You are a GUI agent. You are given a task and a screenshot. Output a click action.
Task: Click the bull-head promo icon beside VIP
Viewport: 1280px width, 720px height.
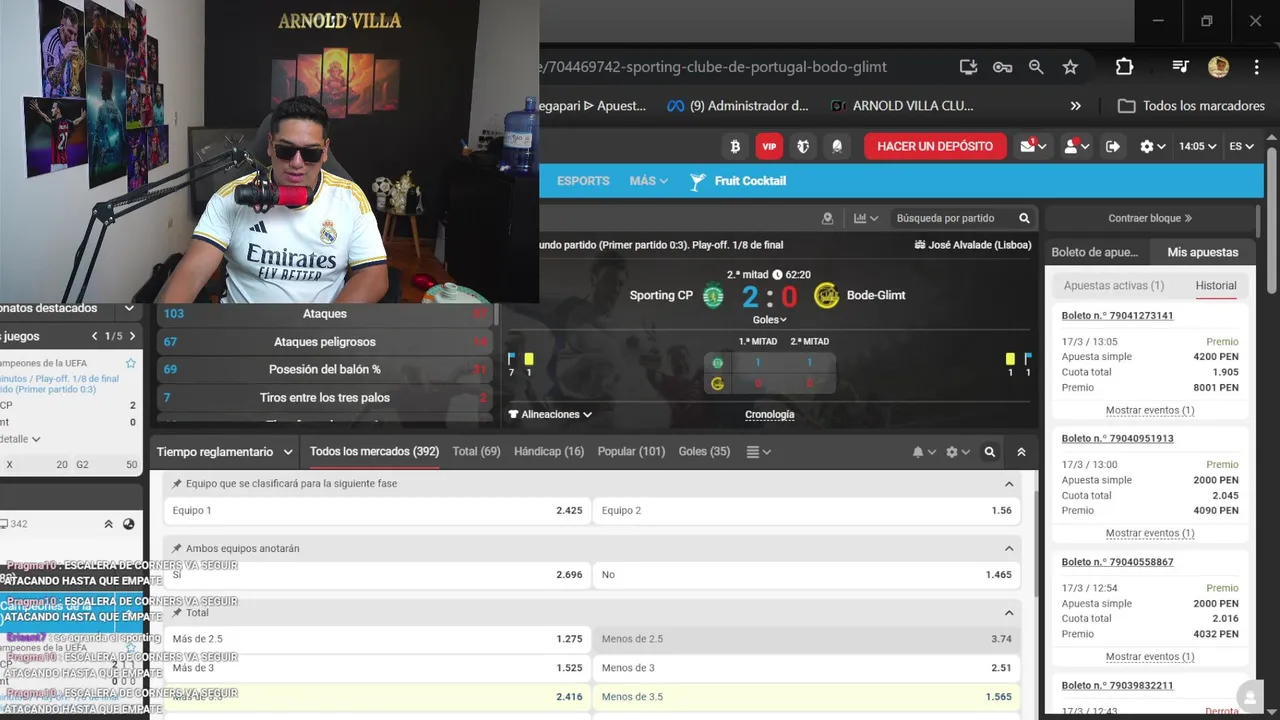(803, 146)
